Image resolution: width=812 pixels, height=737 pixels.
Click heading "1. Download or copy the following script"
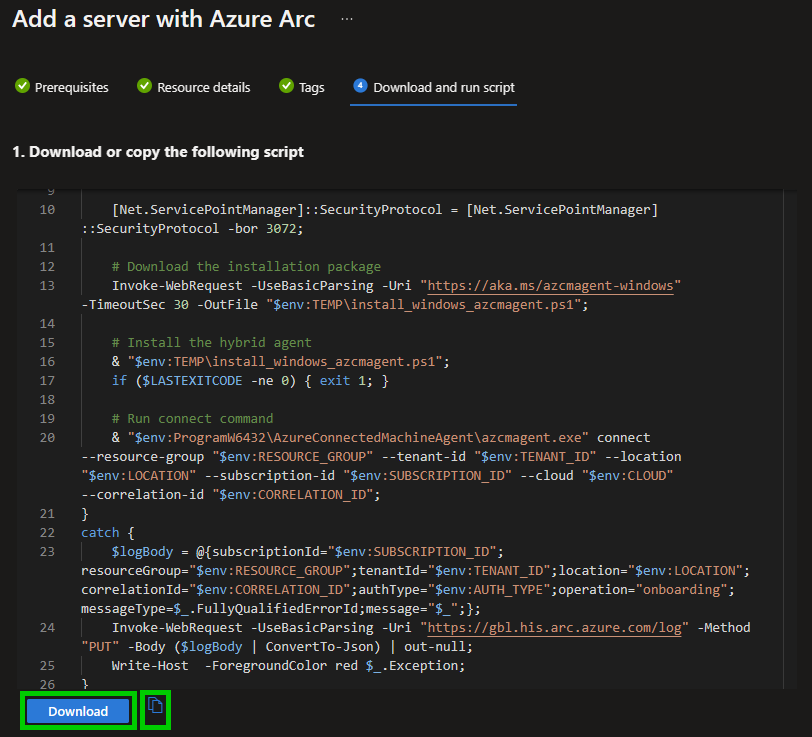(x=158, y=152)
